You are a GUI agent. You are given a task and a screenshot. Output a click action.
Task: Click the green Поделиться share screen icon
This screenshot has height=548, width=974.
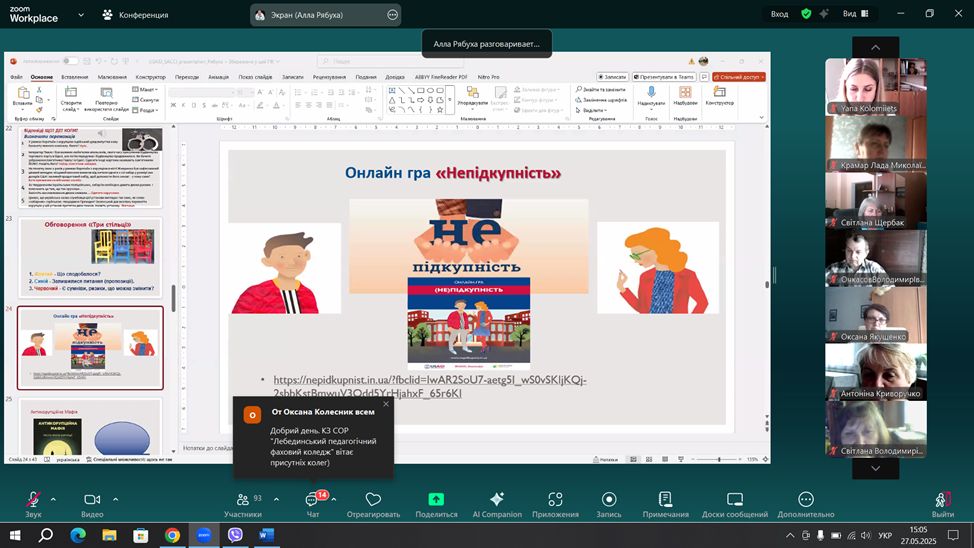pos(436,500)
